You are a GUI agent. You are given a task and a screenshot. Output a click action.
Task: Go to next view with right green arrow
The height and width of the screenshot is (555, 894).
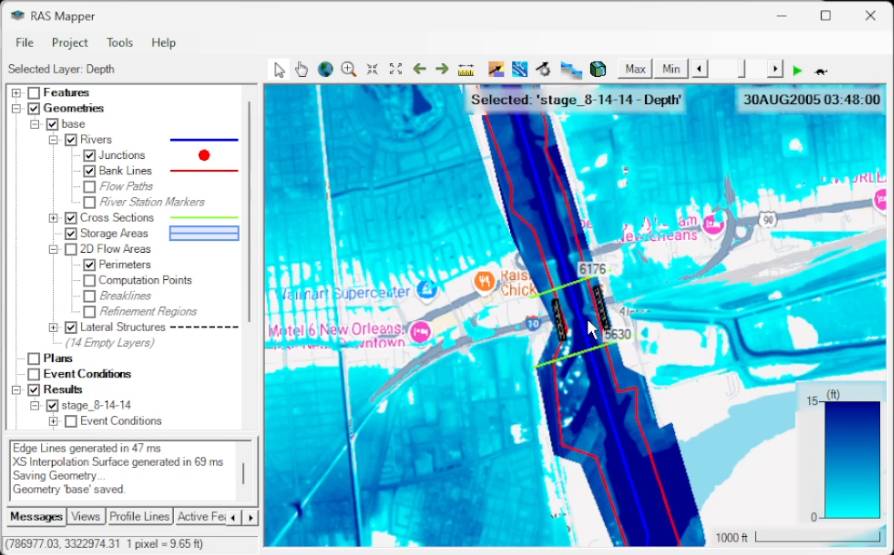(x=442, y=69)
